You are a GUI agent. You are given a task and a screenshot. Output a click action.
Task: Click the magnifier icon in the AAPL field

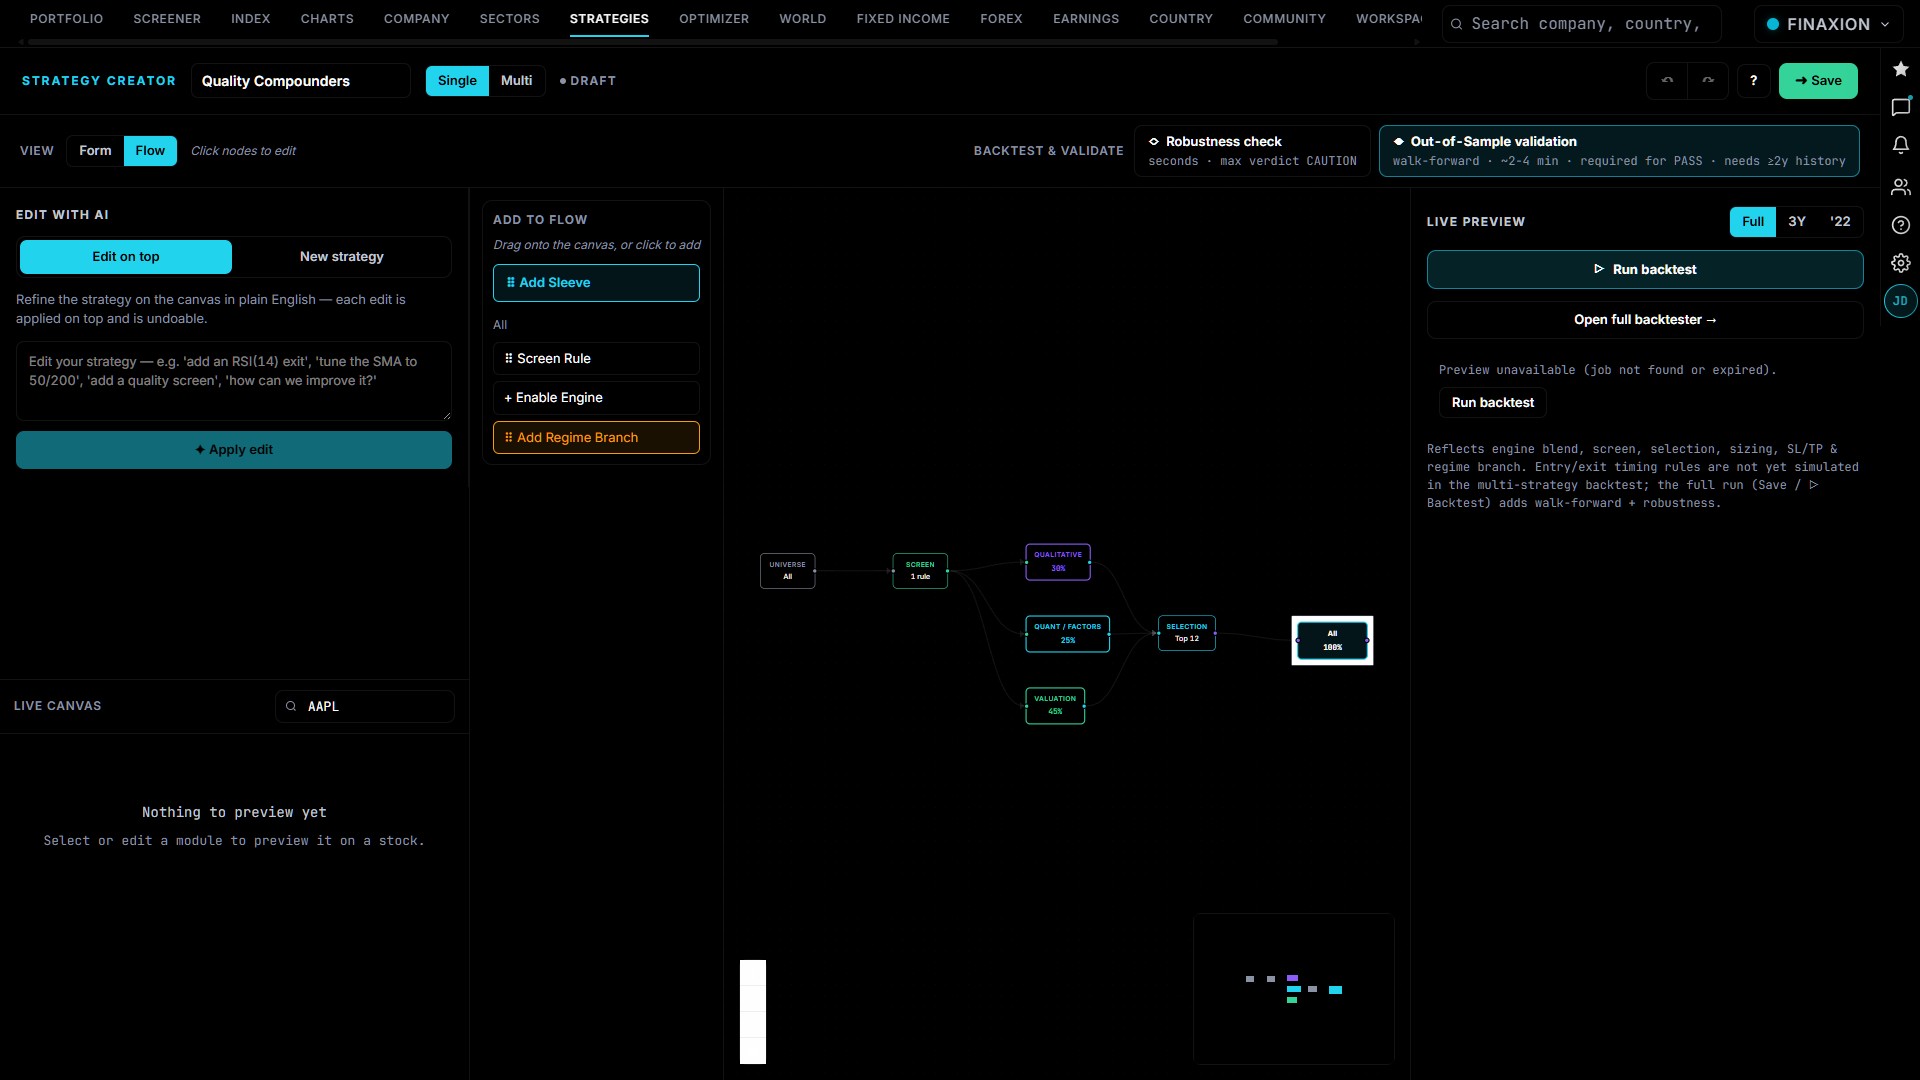click(291, 706)
